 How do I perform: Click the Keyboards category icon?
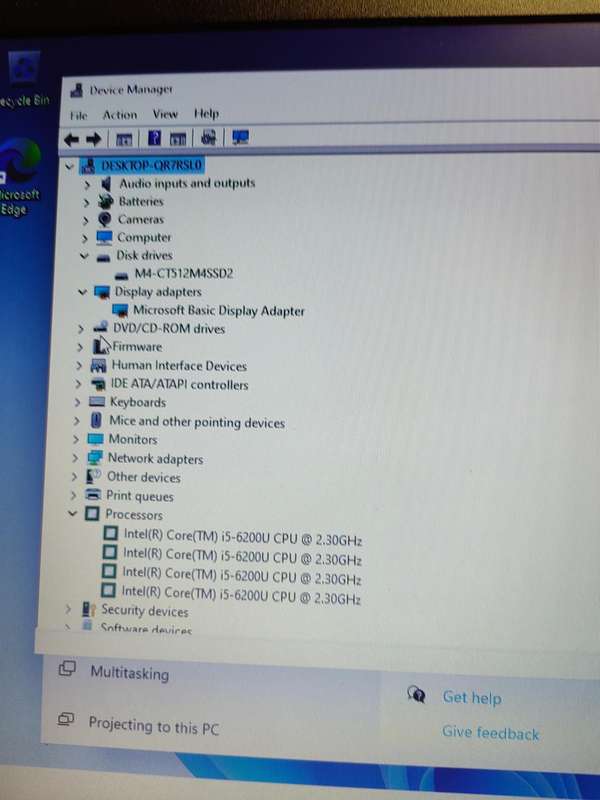pos(97,402)
